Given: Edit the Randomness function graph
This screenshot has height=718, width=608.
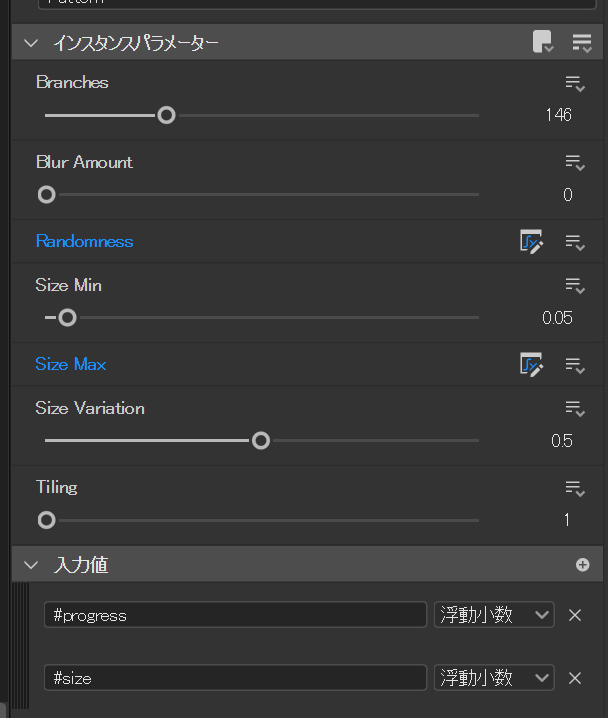Looking at the screenshot, I should pos(531,242).
